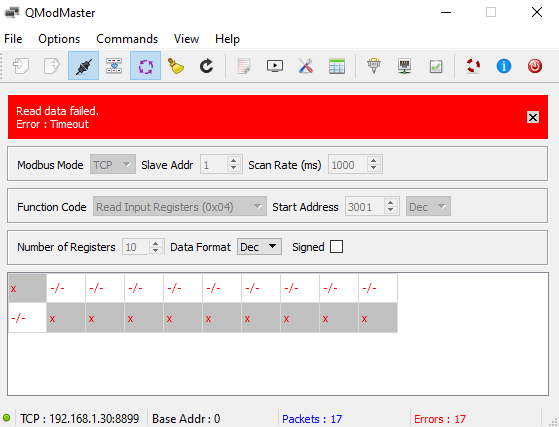Open the File menu

coord(13,38)
